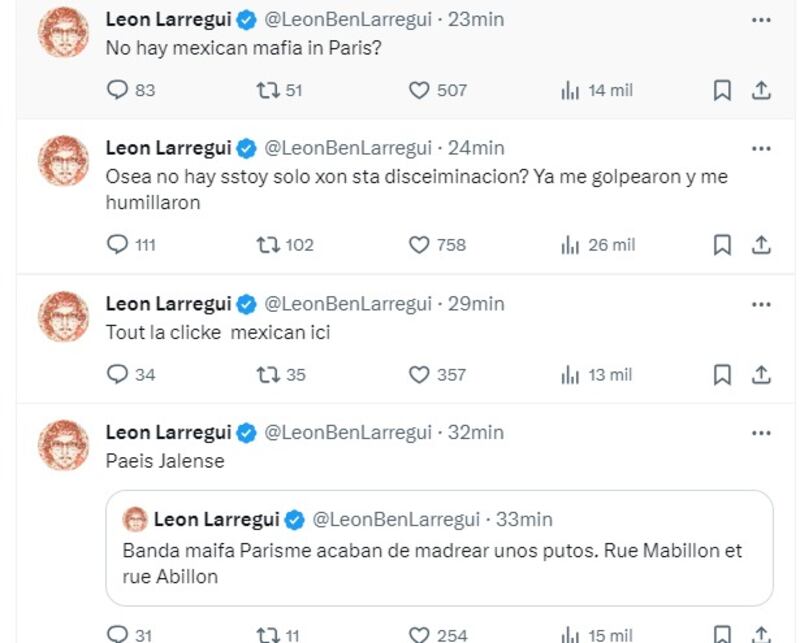Retweet the tweet with 102 retweets

click(x=285, y=245)
